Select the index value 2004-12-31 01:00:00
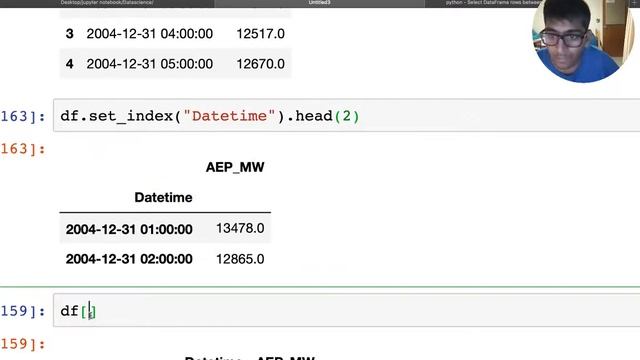Screen dimensions: 640x360 pyautogui.click(x=129, y=229)
